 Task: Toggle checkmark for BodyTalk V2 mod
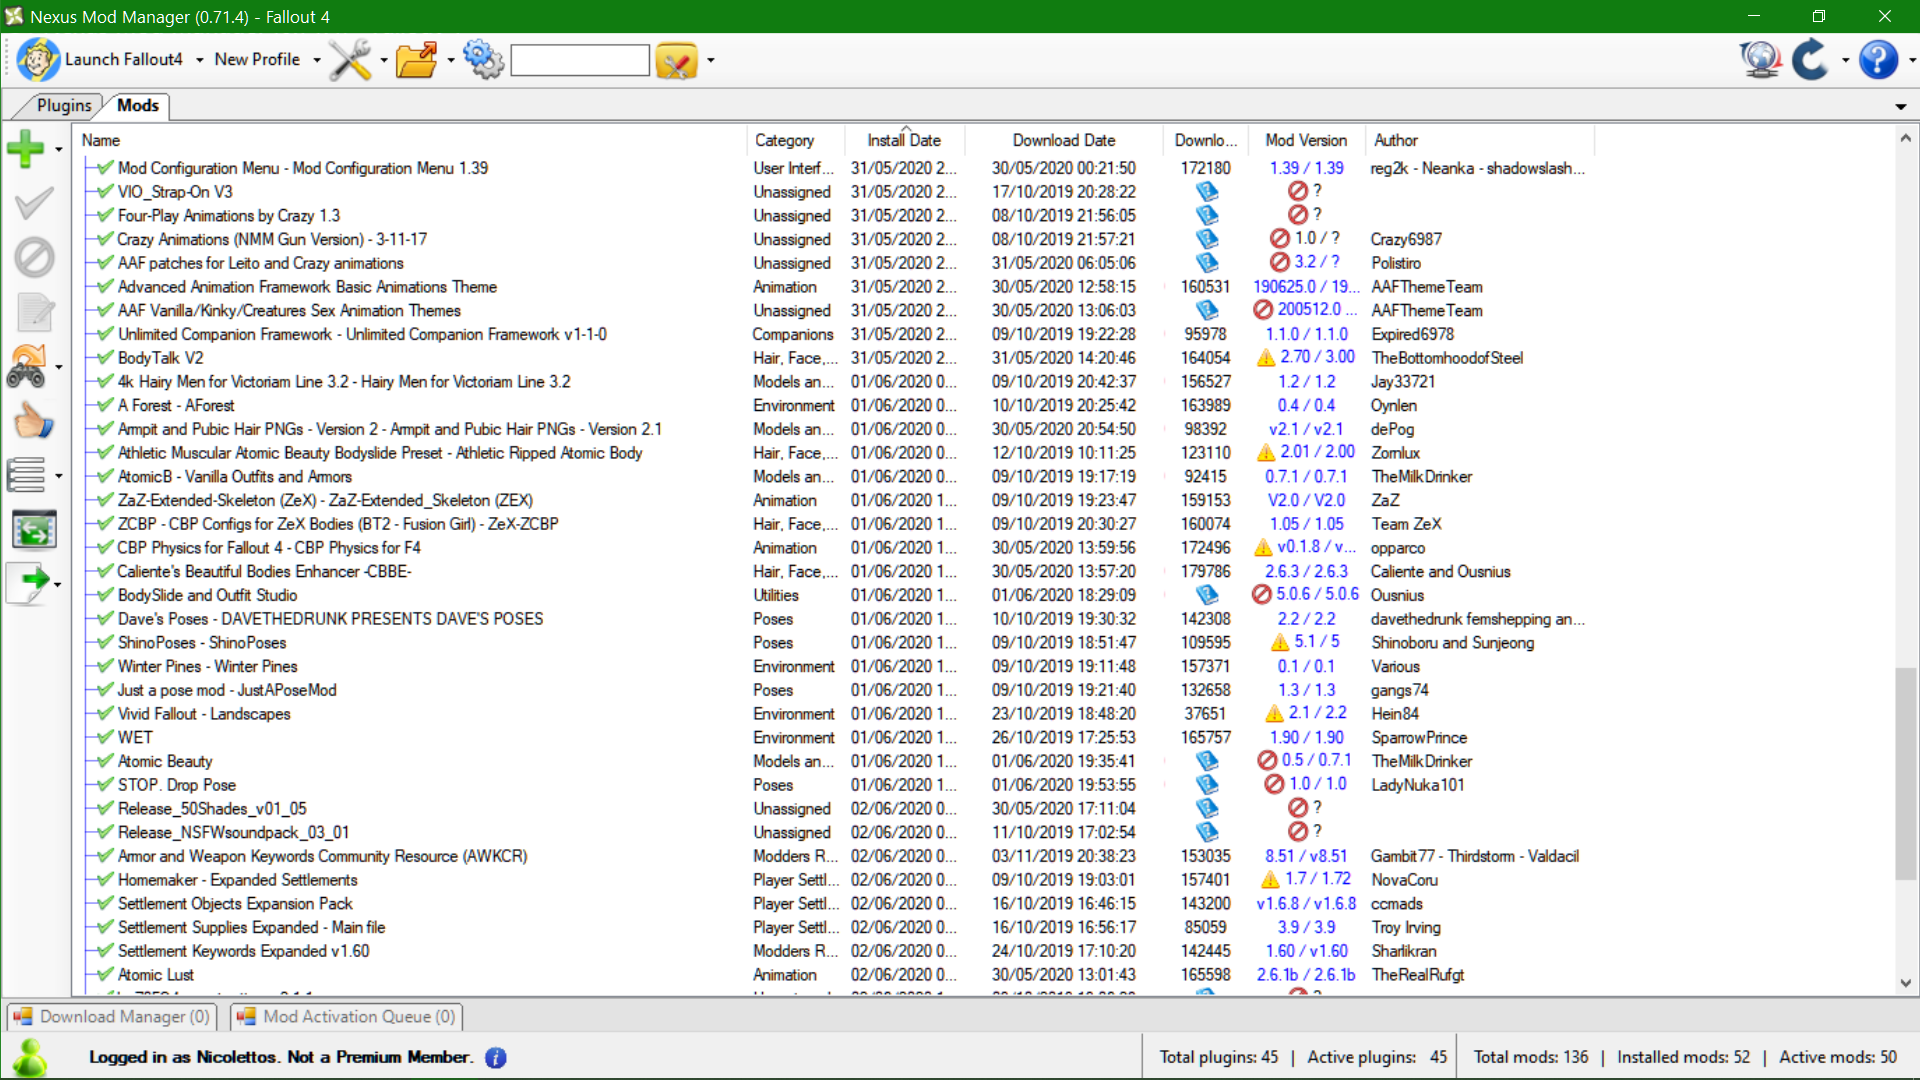(106, 357)
